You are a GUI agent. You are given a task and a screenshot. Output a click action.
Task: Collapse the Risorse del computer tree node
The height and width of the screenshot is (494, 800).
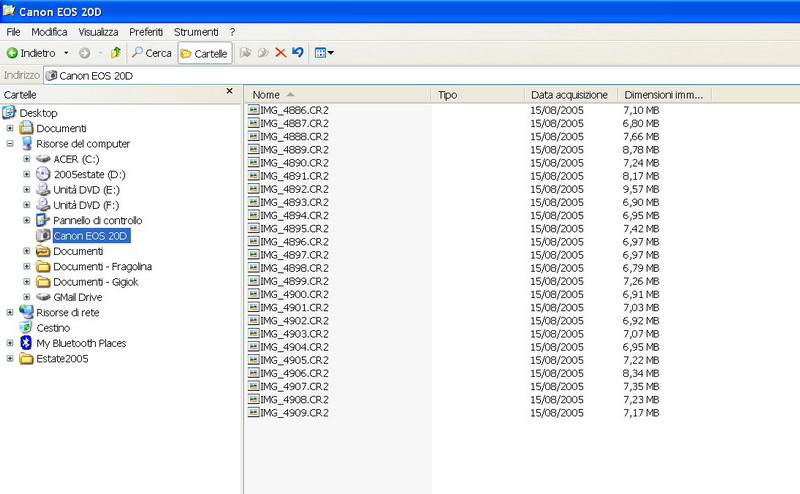10,144
